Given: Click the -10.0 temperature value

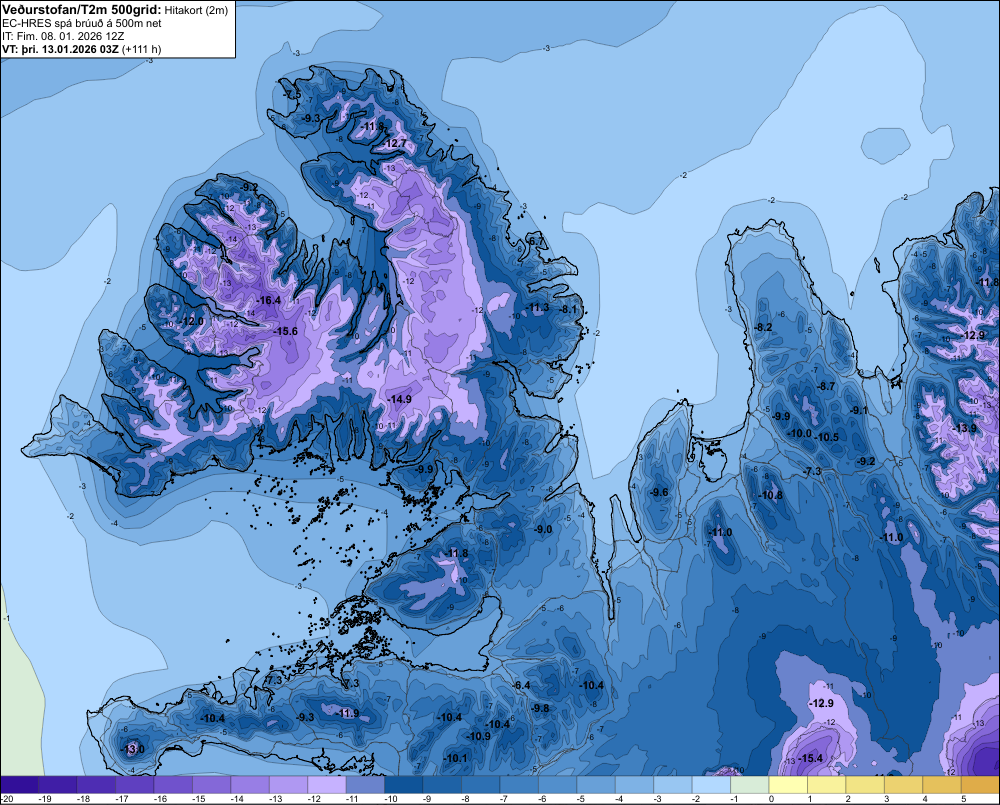Looking at the screenshot, I should 800,433.
